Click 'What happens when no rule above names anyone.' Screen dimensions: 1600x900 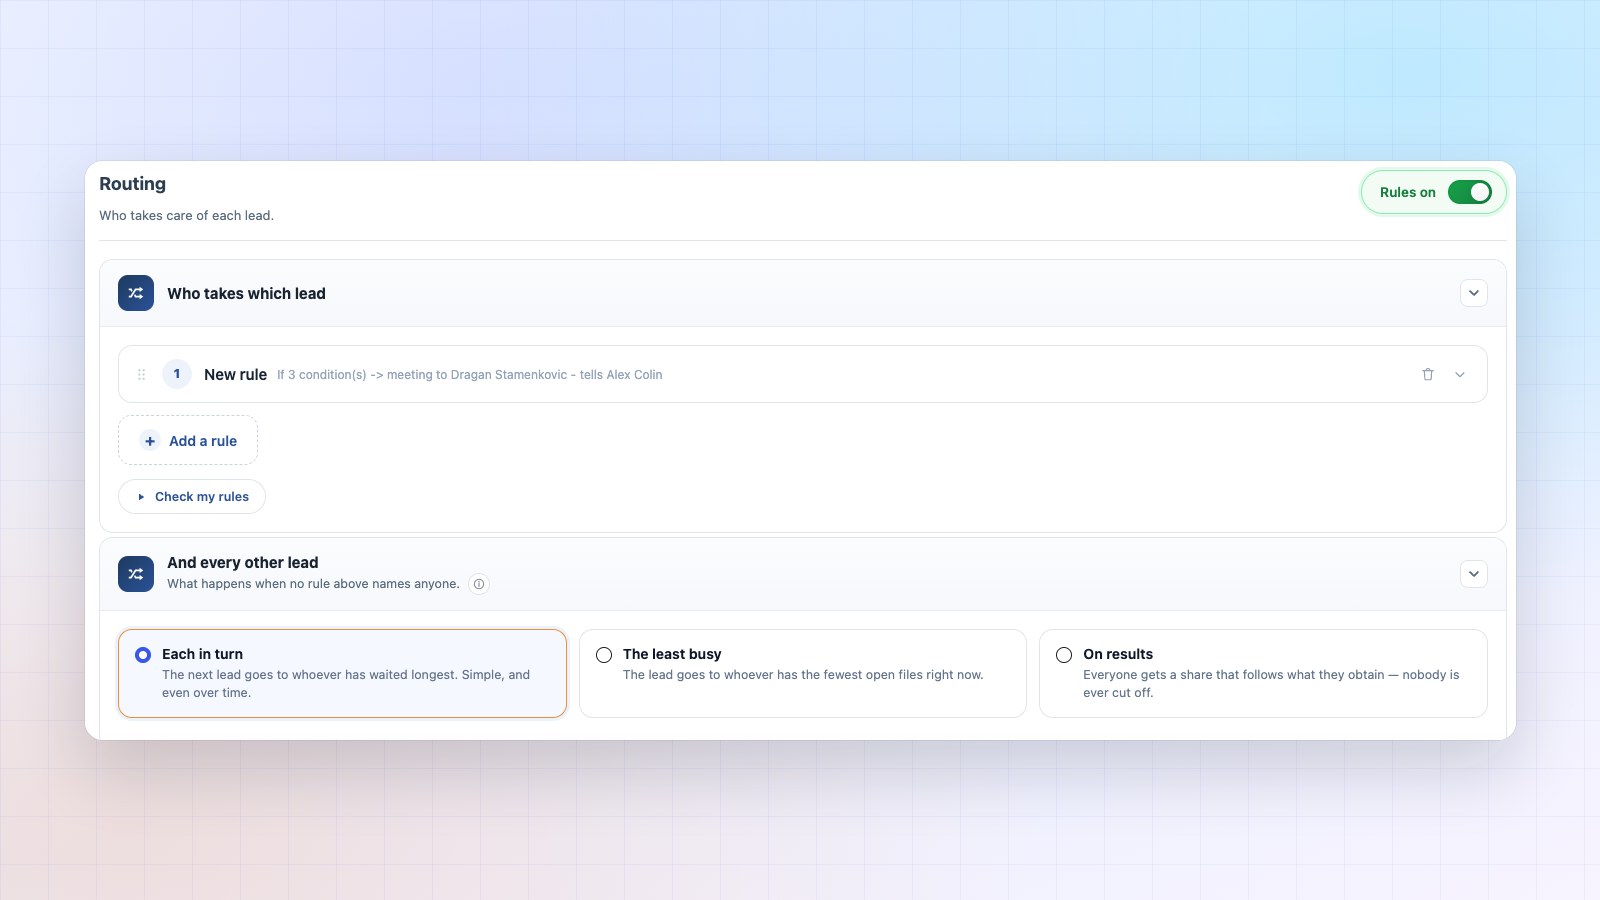click(313, 584)
